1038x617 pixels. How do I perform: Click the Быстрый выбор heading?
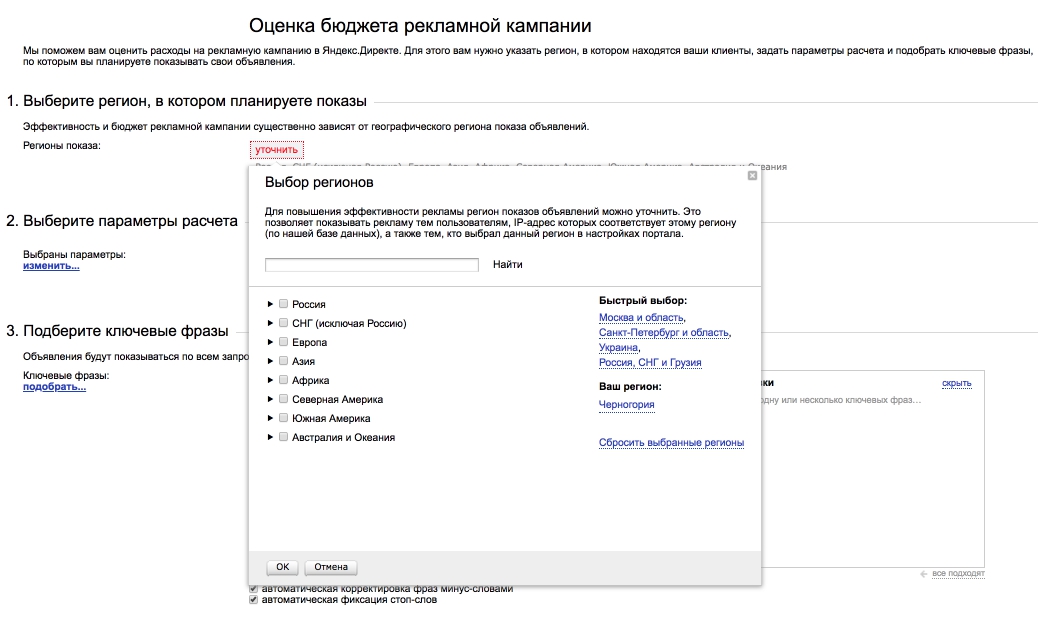click(x=643, y=301)
